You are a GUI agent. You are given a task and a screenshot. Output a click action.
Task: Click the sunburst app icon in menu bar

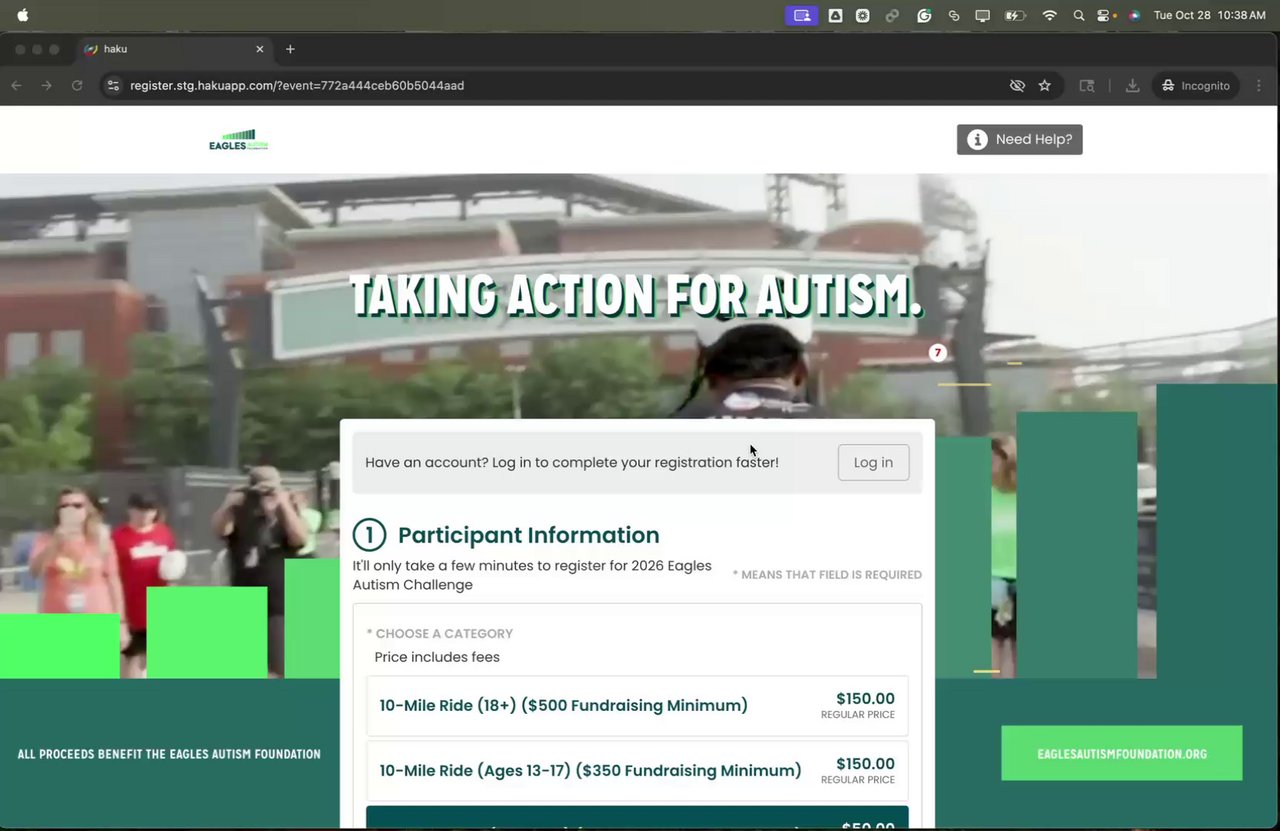point(863,15)
